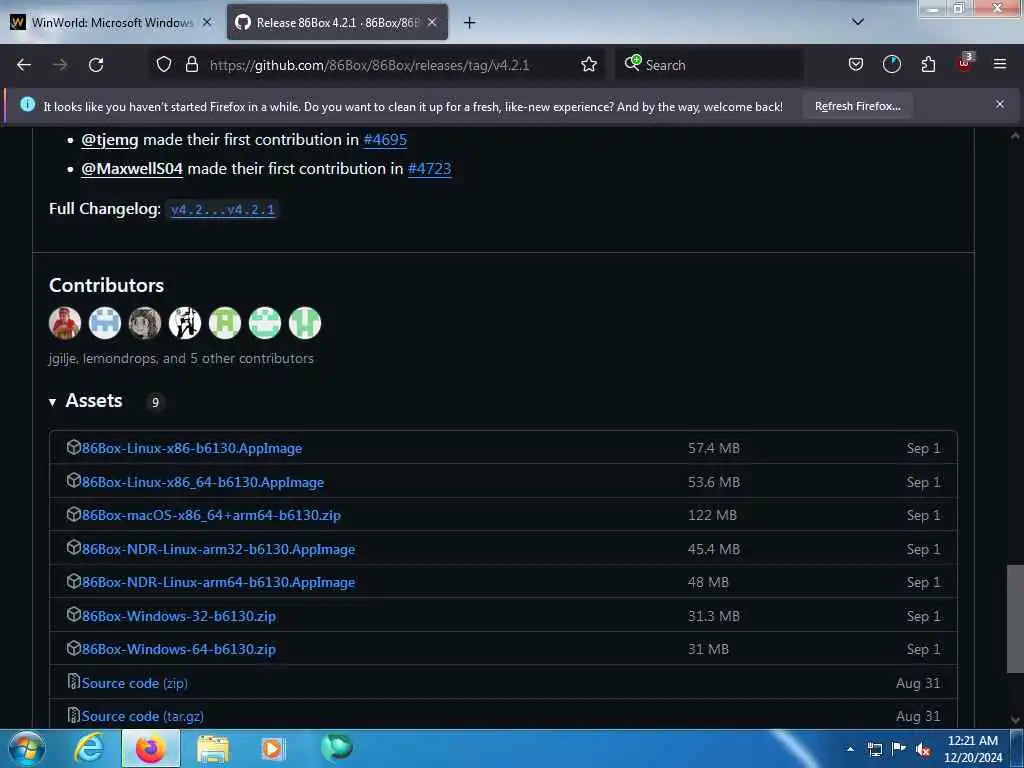This screenshot has height=768, width=1024.
Task: Download 86Box-NDR-Linux-arm32-b6130.AppImage
Action: [x=218, y=549]
